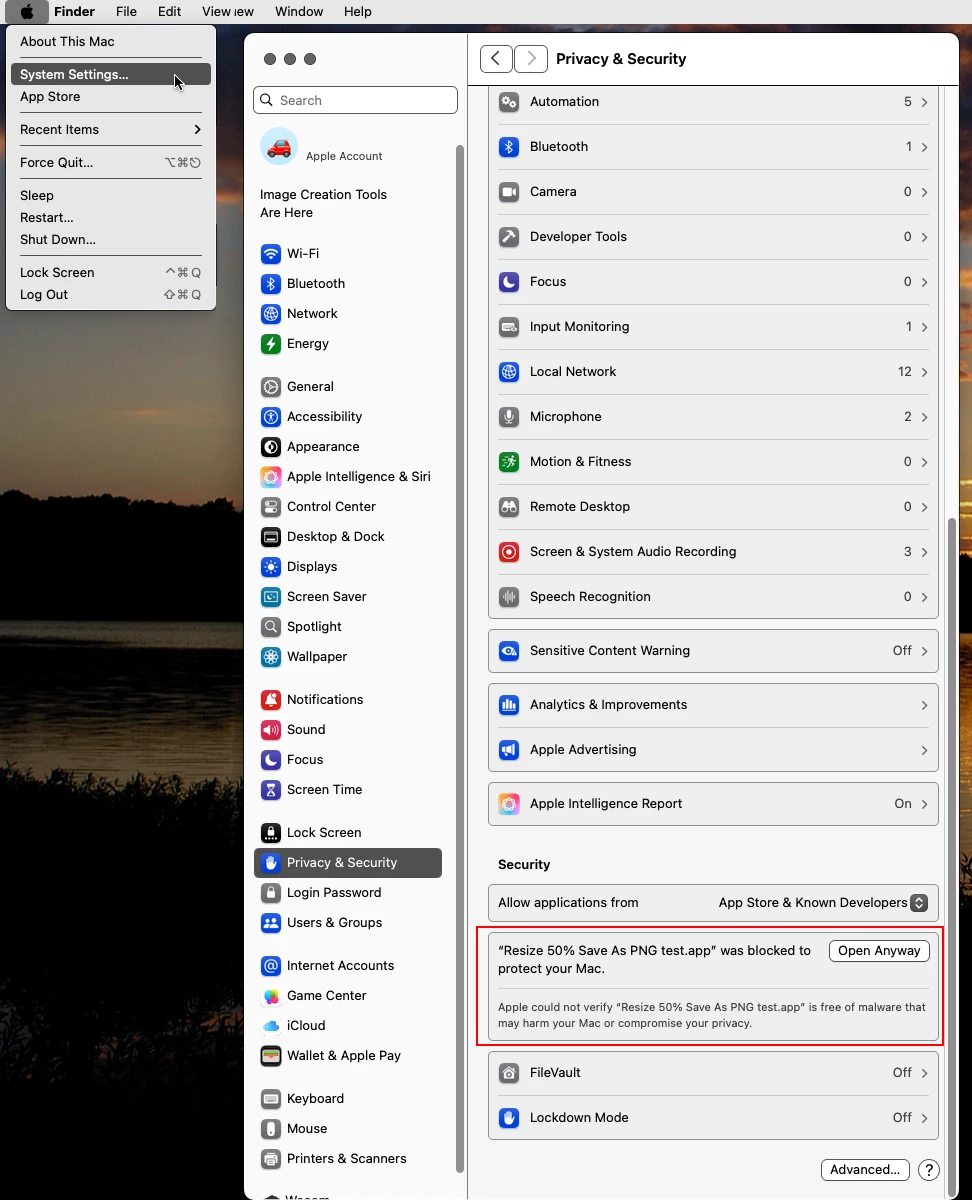Open the Apple menu icon

(27, 12)
